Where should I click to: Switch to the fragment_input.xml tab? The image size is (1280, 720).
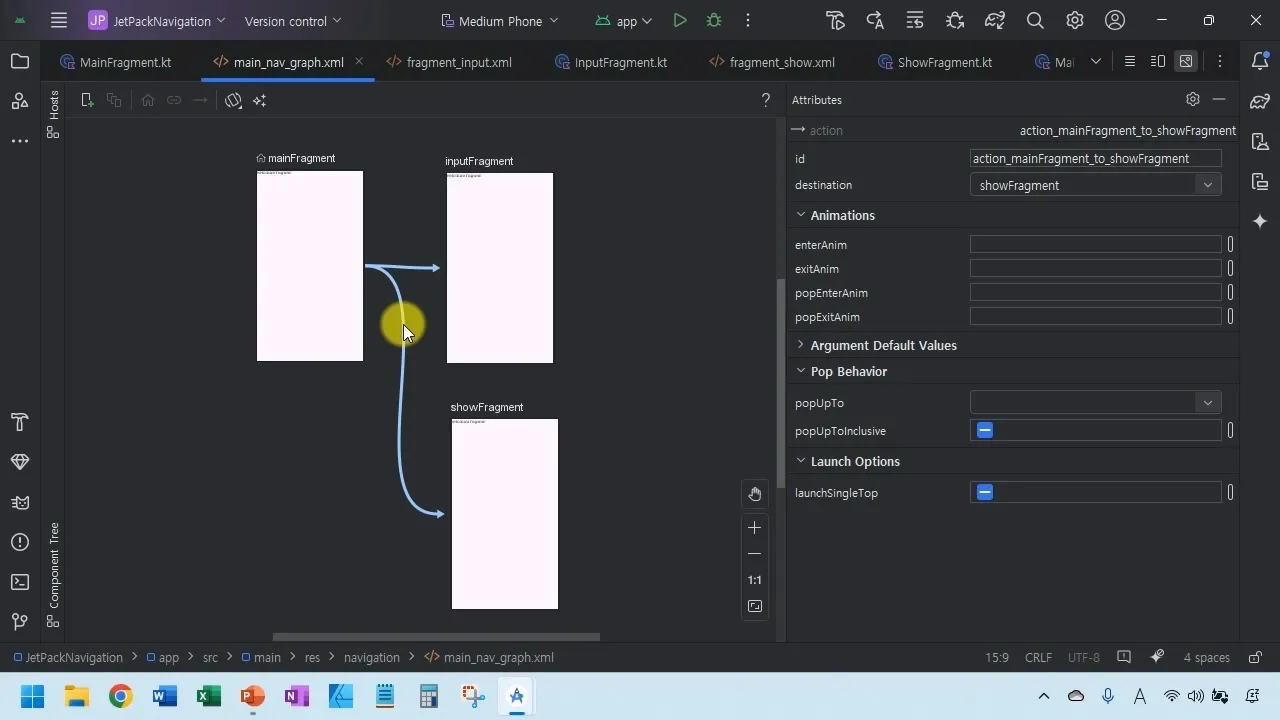[x=459, y=62]
